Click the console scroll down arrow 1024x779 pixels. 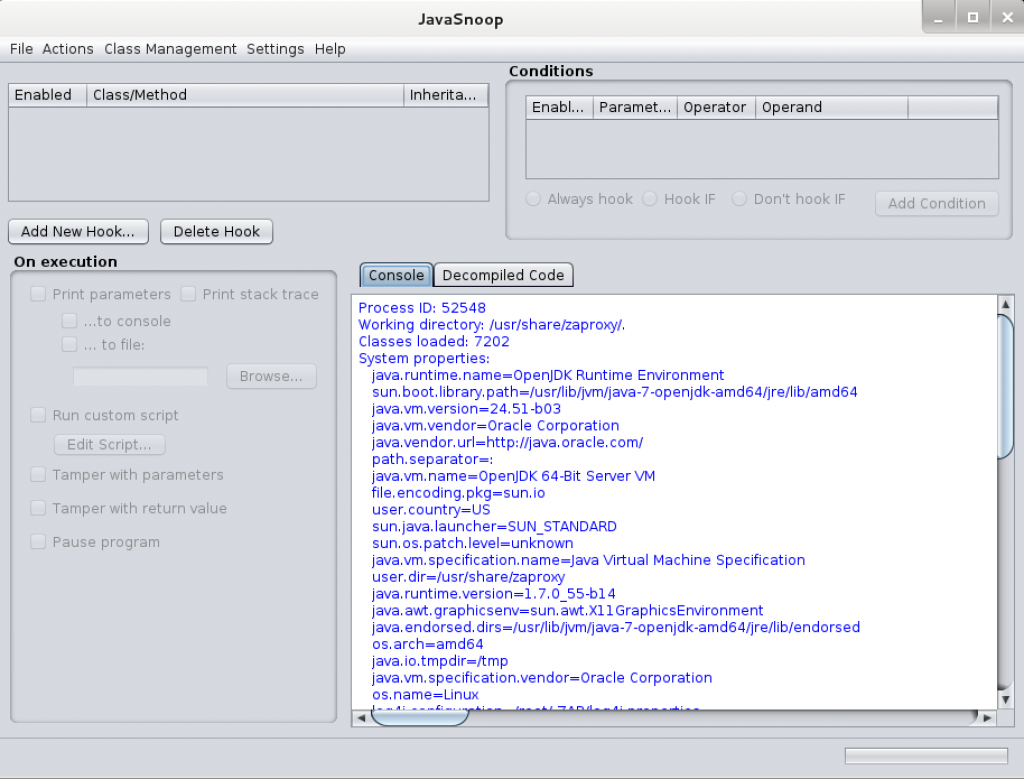coord(1006,700)
